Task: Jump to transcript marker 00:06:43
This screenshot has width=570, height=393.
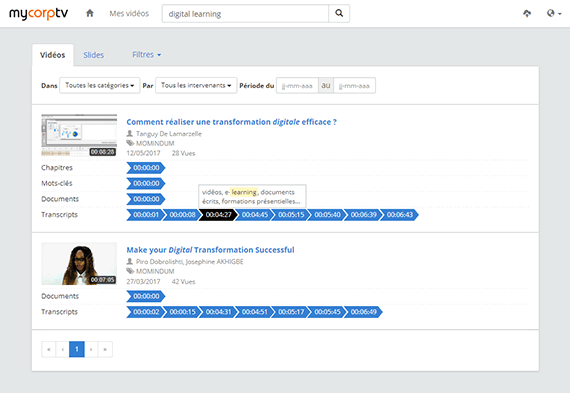Action: (x=400, y=214)
